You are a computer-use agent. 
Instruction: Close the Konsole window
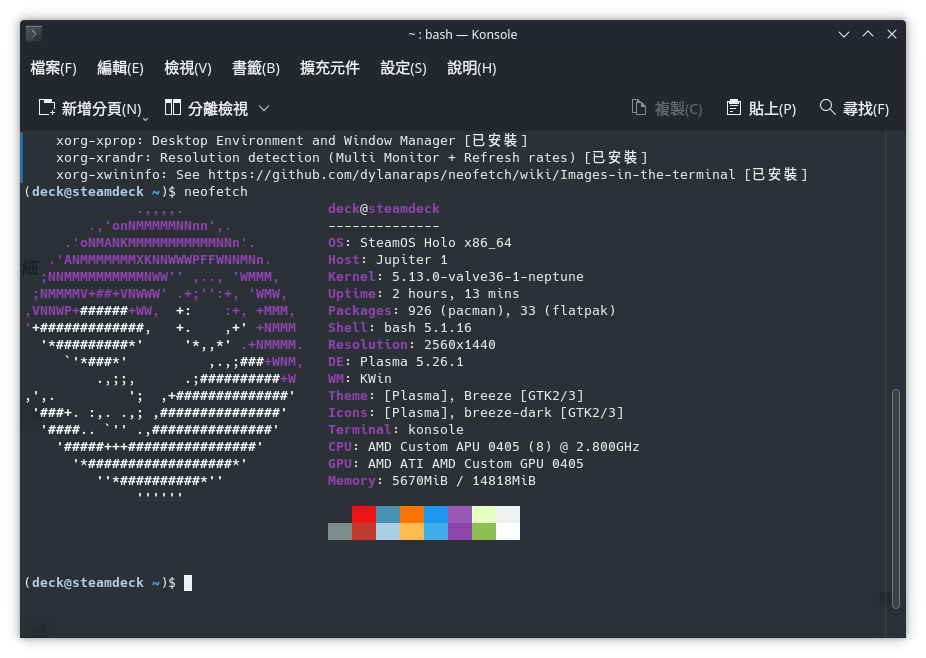(892, 34)
